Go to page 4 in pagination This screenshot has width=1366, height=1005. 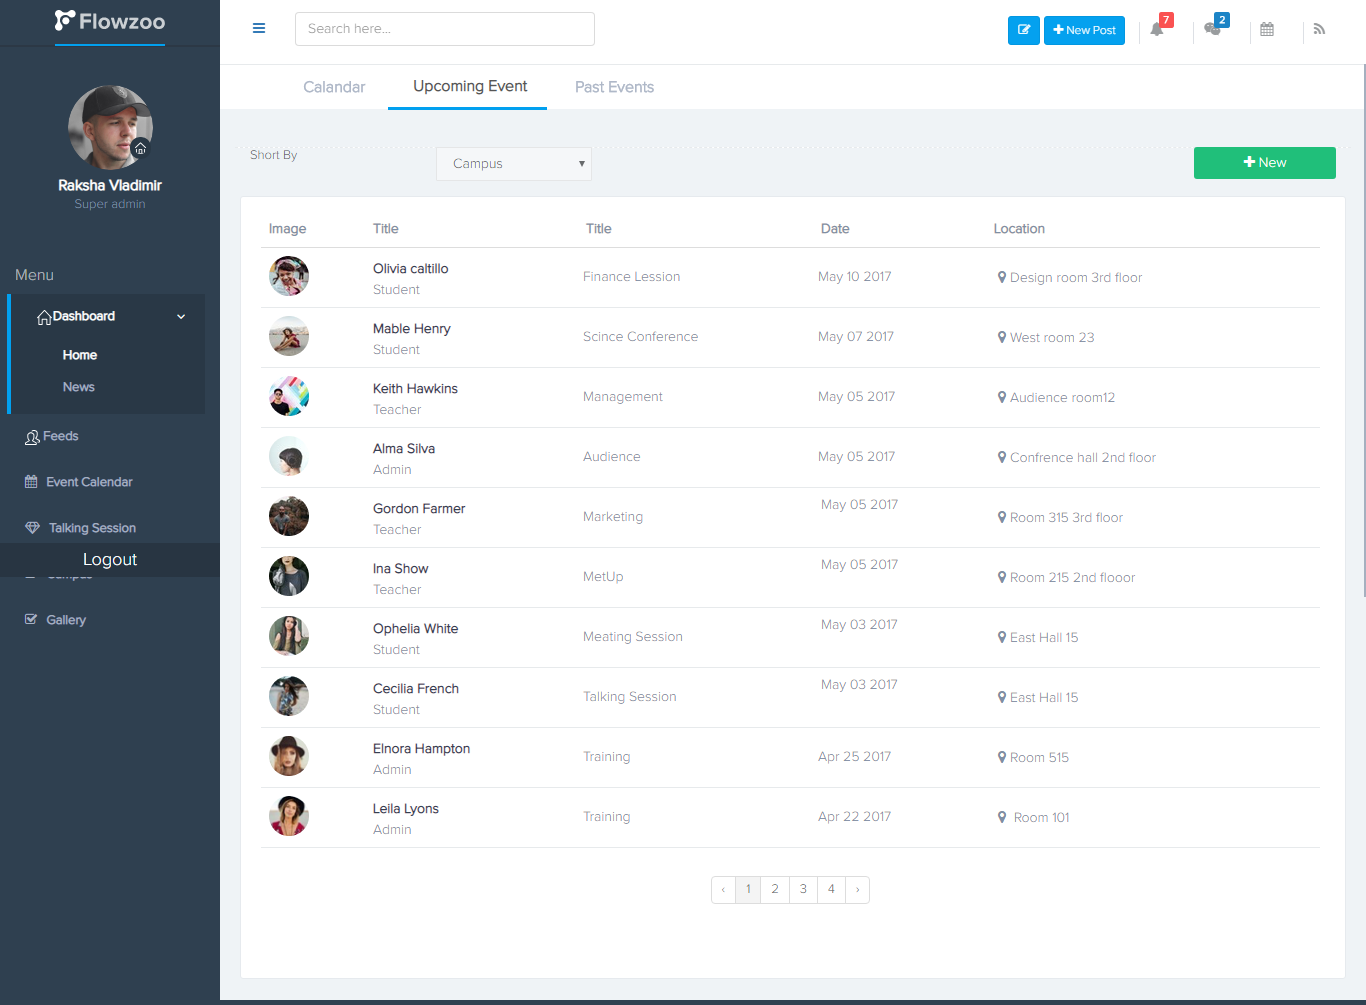click(x=831, y=890)
